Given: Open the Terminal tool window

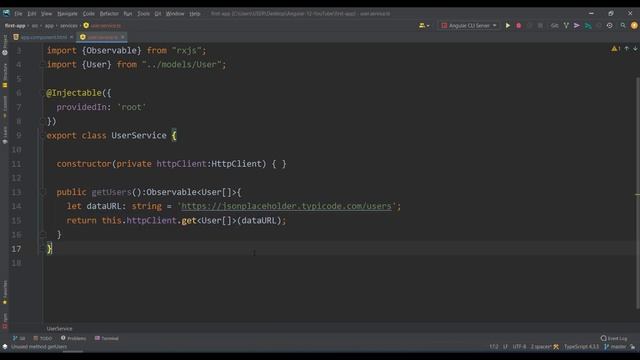Looking at the screenshot, I should click(x=107, y=338).
